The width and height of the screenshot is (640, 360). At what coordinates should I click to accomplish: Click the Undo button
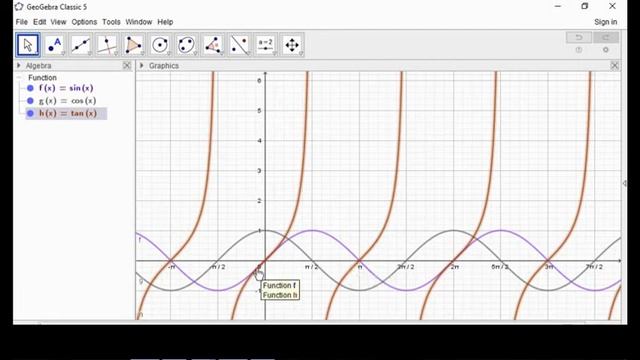[579, 38]
